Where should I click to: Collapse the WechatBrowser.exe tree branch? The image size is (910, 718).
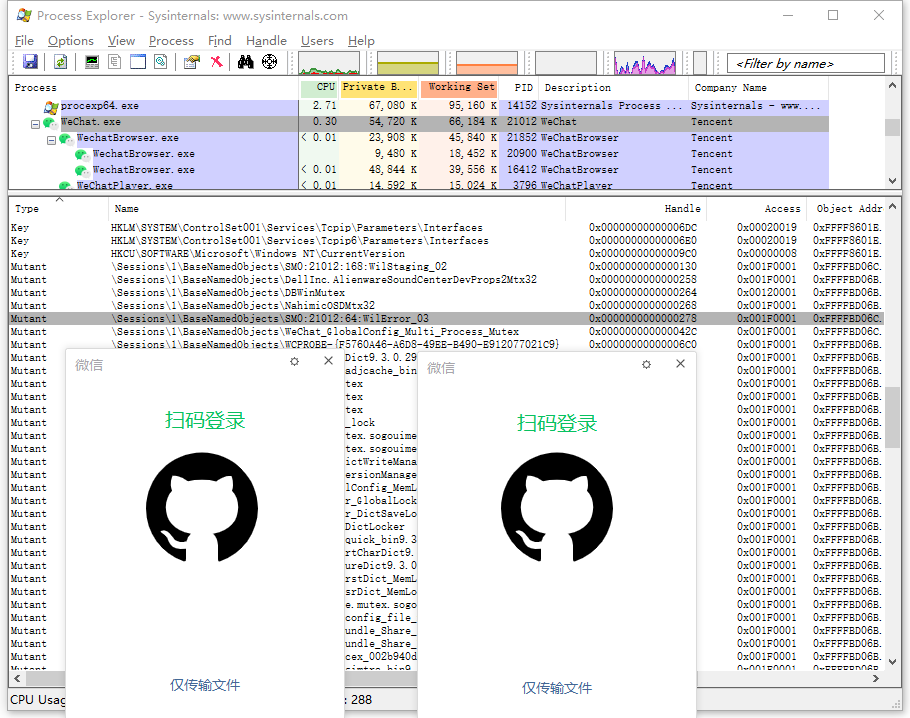point(51,139)
